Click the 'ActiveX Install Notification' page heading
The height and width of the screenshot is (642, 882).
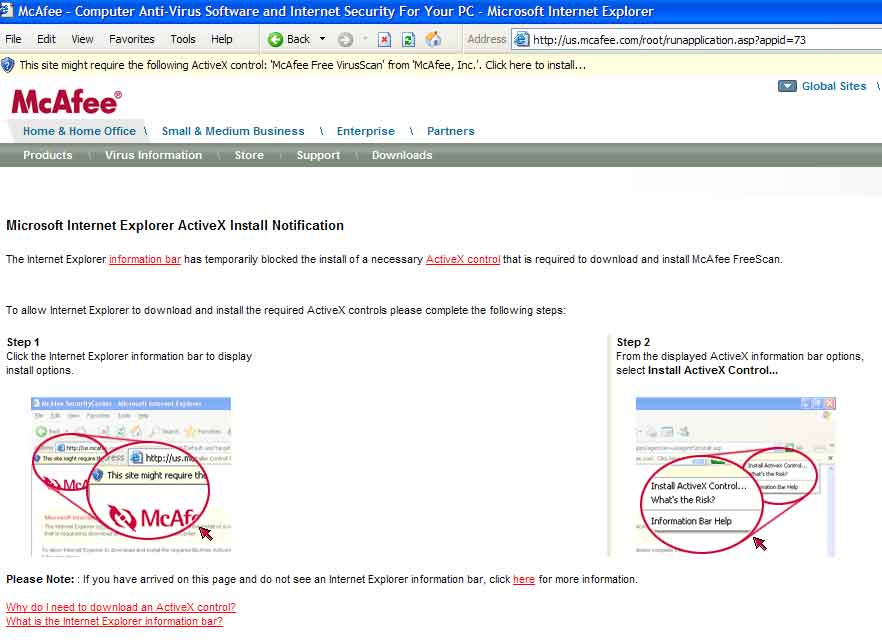coord(175,226)
